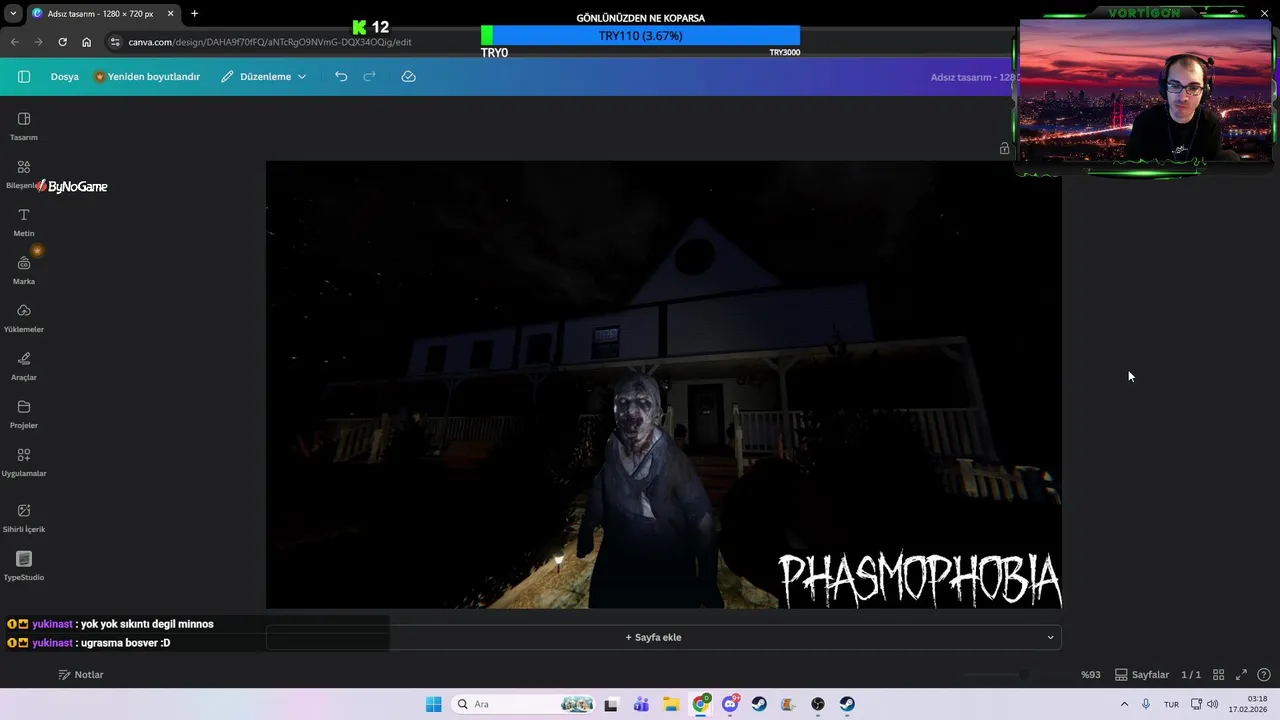1280x720 pixels.
Task: Add a page with Sayfa ekle
Action: tap(653, 637)
